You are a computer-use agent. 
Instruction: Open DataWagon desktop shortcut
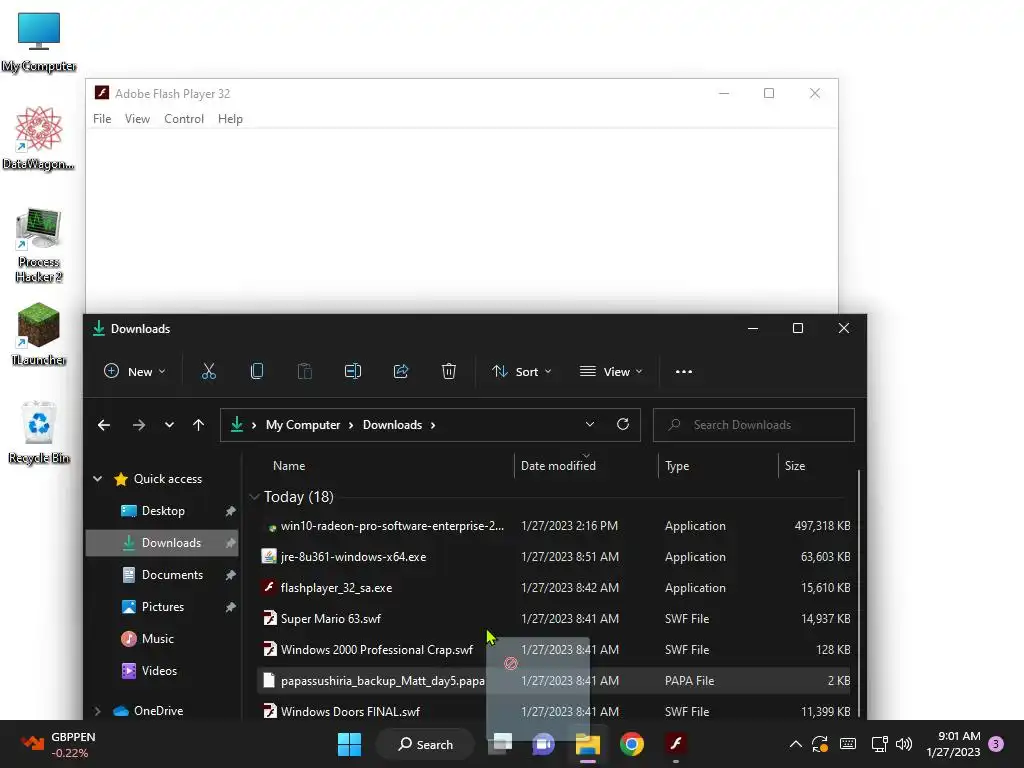(x=39, y=138)
